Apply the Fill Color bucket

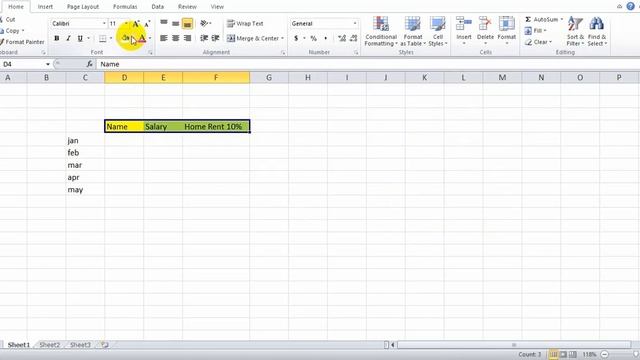[x=125, y=38]
